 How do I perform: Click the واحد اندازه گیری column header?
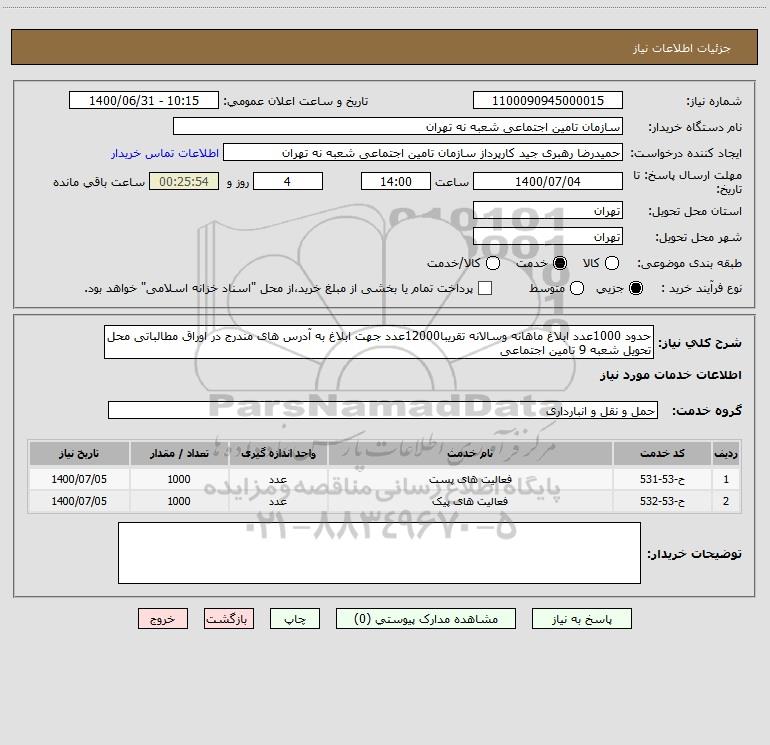278,453
